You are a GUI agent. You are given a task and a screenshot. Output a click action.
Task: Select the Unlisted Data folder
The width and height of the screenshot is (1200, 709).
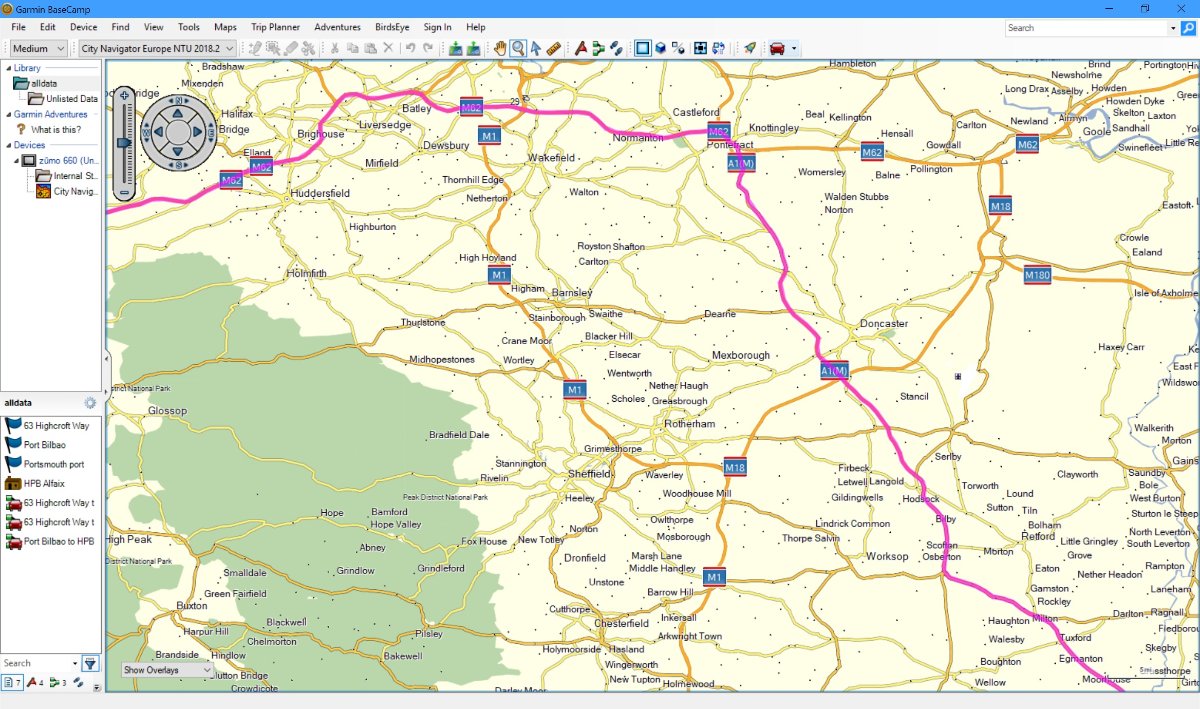pos(63,99)
